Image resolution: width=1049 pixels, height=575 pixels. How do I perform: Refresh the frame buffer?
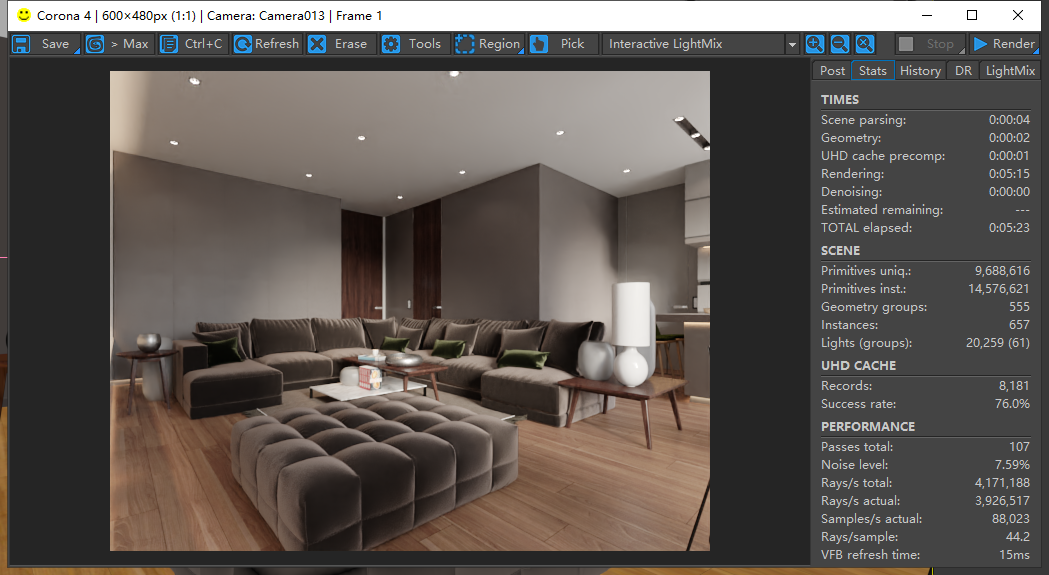pyautogui.click(x=266, y=44)
